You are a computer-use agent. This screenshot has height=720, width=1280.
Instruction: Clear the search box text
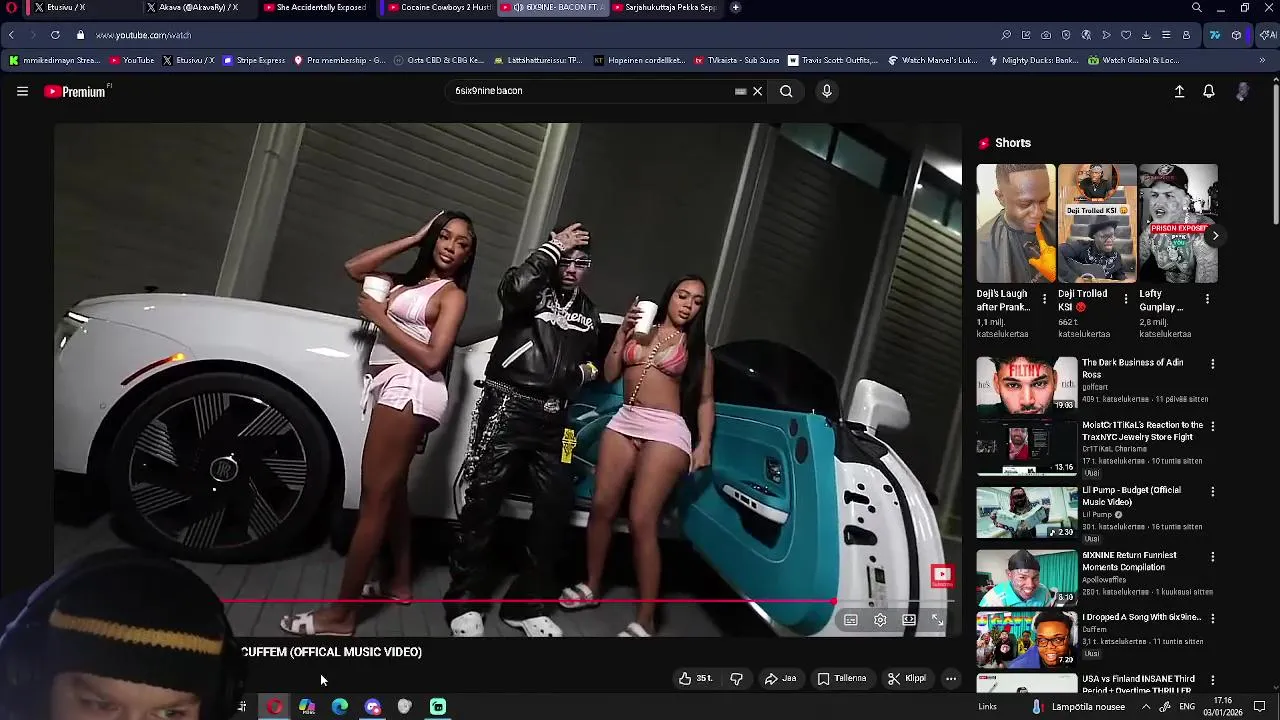[757, 91]
